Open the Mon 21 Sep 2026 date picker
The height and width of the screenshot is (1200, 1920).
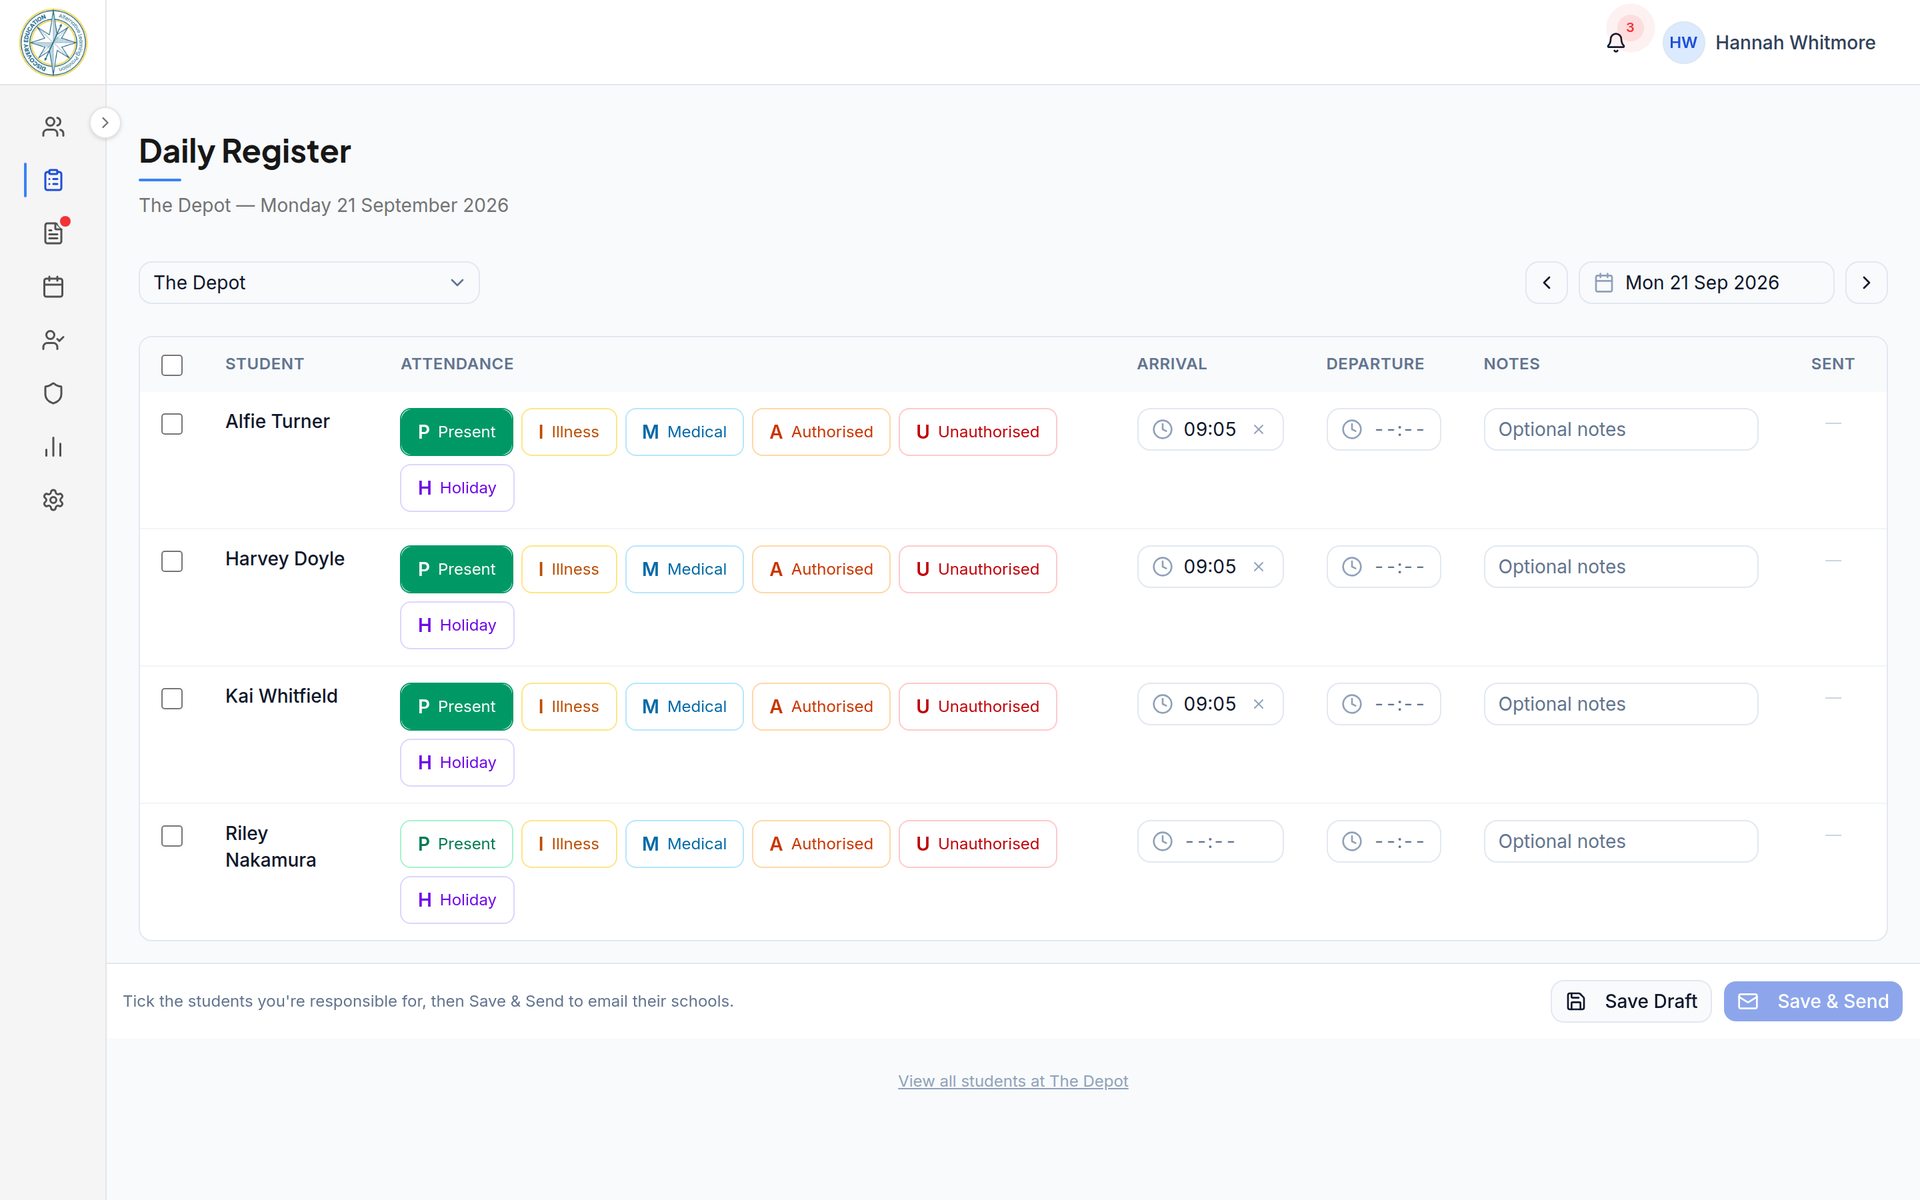[1706, 283]
